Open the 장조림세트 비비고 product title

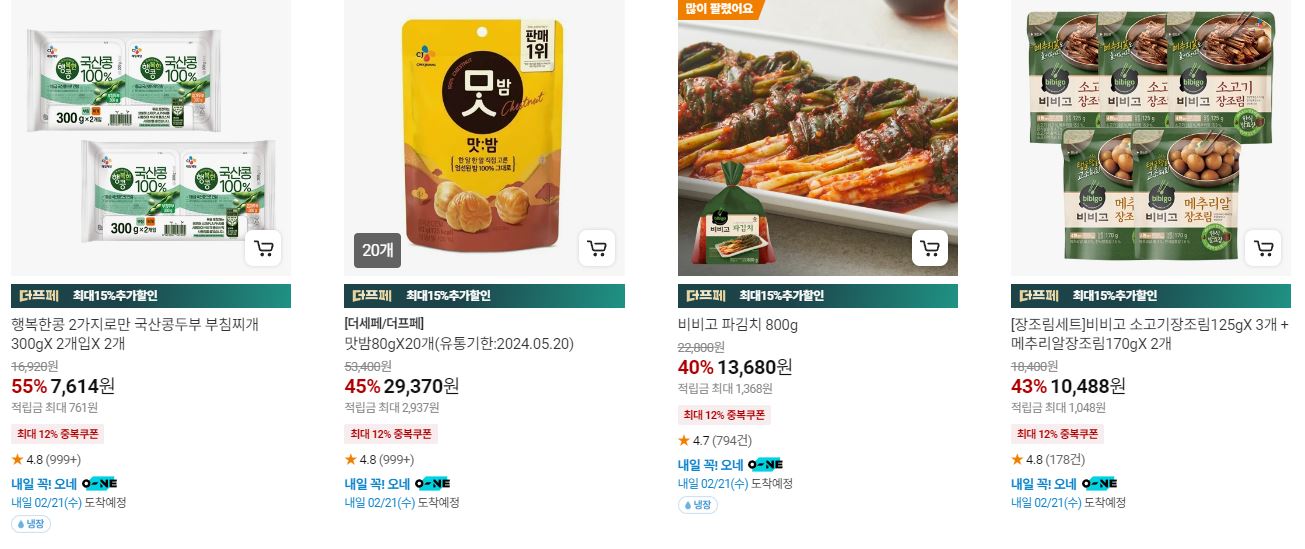(x=1150, y=334)
